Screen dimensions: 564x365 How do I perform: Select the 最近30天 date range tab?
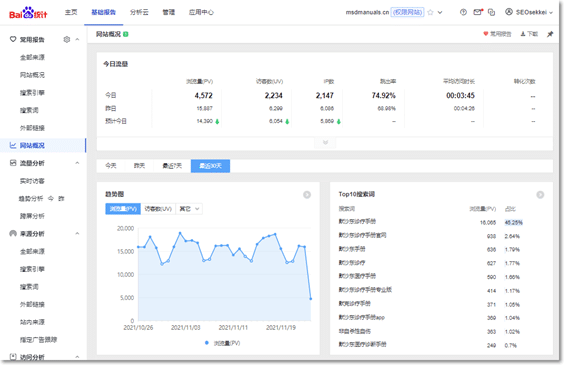[x=210, y=166]
